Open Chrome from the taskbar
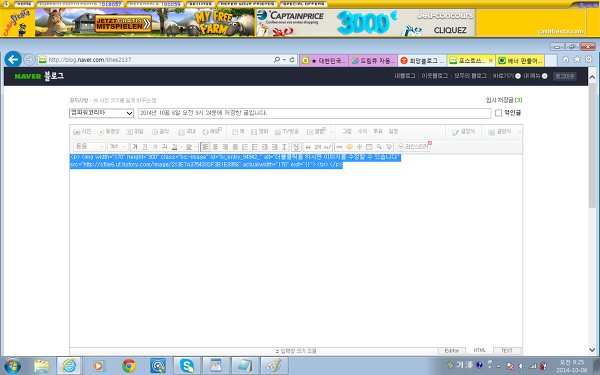The height and width of the screenshot is (375, 600). (x=129, y=366)
